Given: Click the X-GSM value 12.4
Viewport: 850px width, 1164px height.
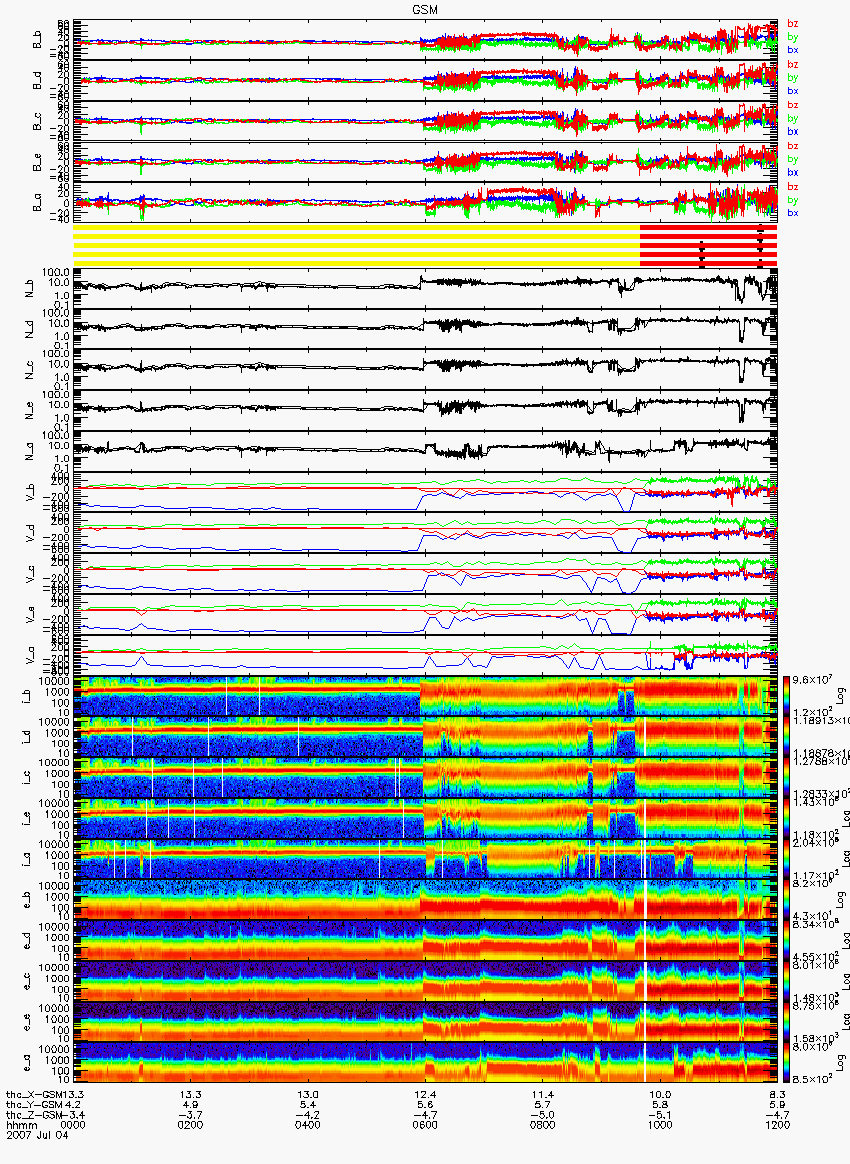Looking at the screenshot, I should point(425,1095).
